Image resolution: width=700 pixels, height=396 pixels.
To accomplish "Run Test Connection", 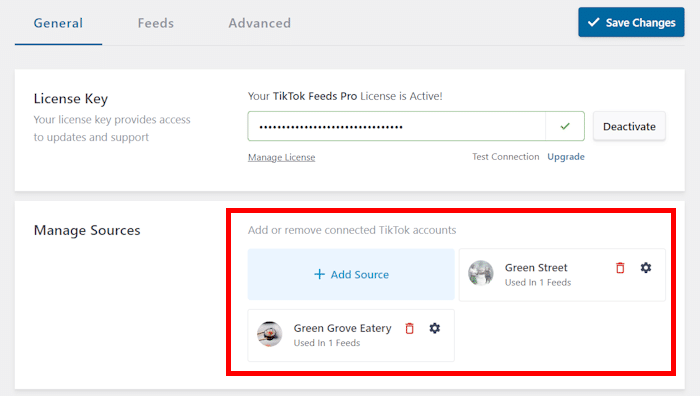I will pyautogui.click(x=506, y=157).
